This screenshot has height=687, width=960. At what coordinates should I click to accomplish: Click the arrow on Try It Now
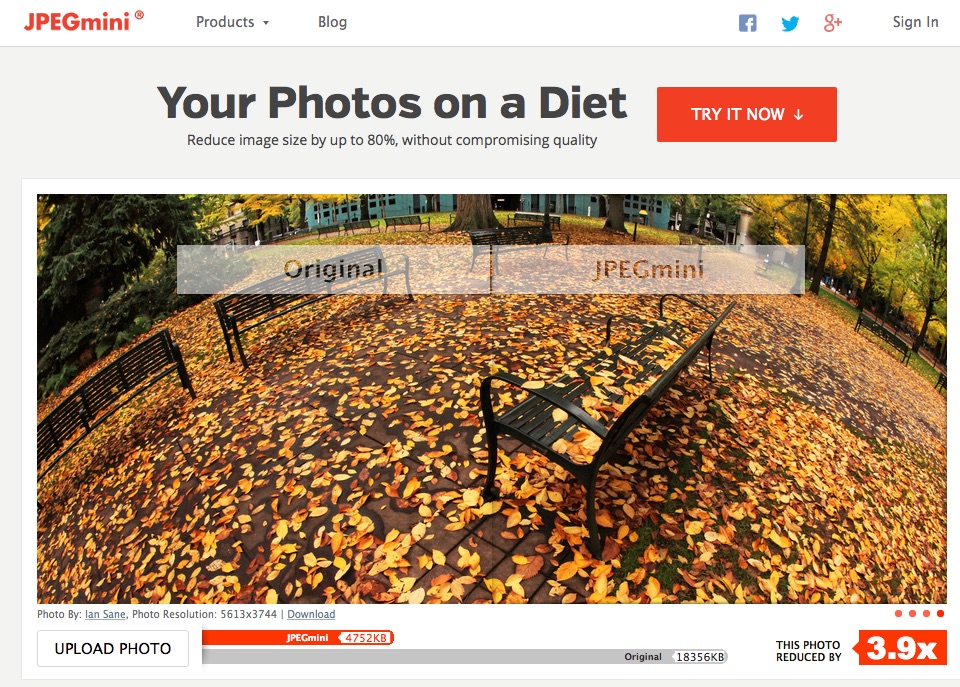(798, 114)
